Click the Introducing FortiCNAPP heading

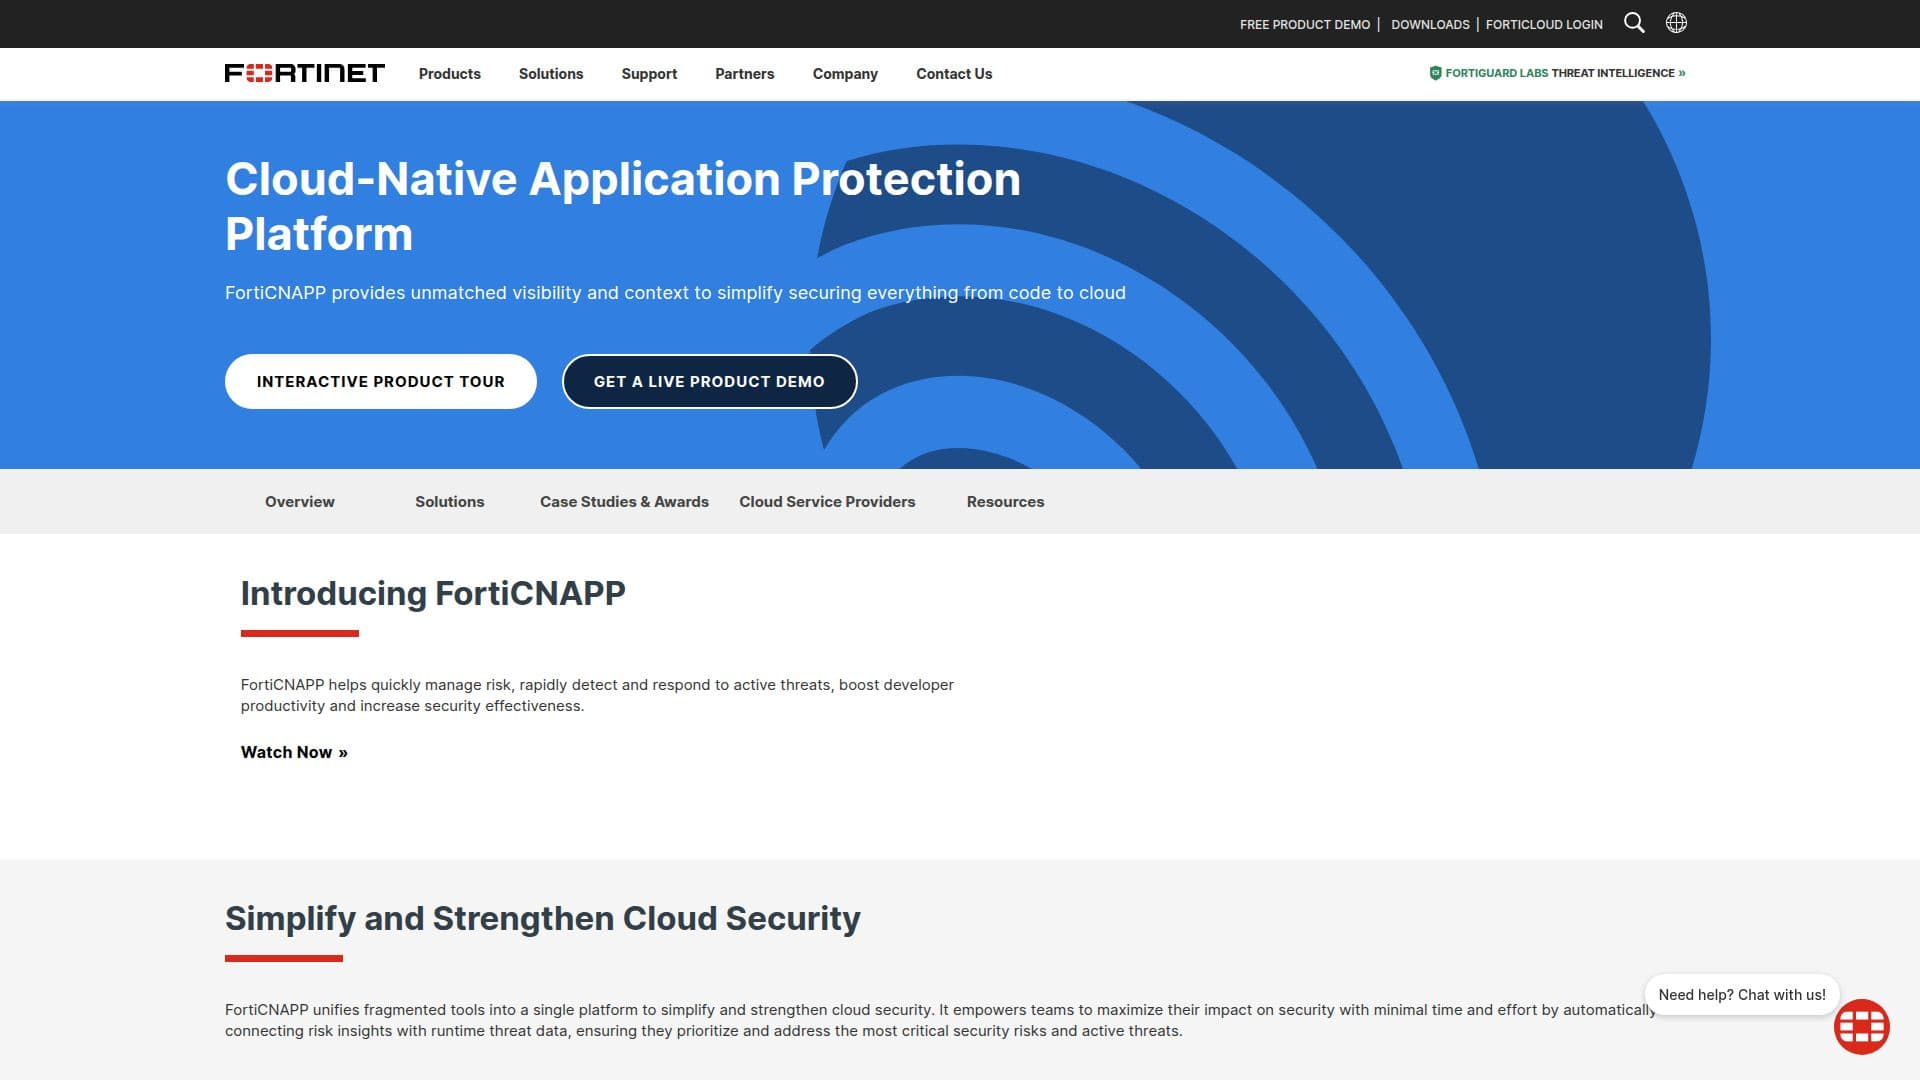(x=433, y=593)
